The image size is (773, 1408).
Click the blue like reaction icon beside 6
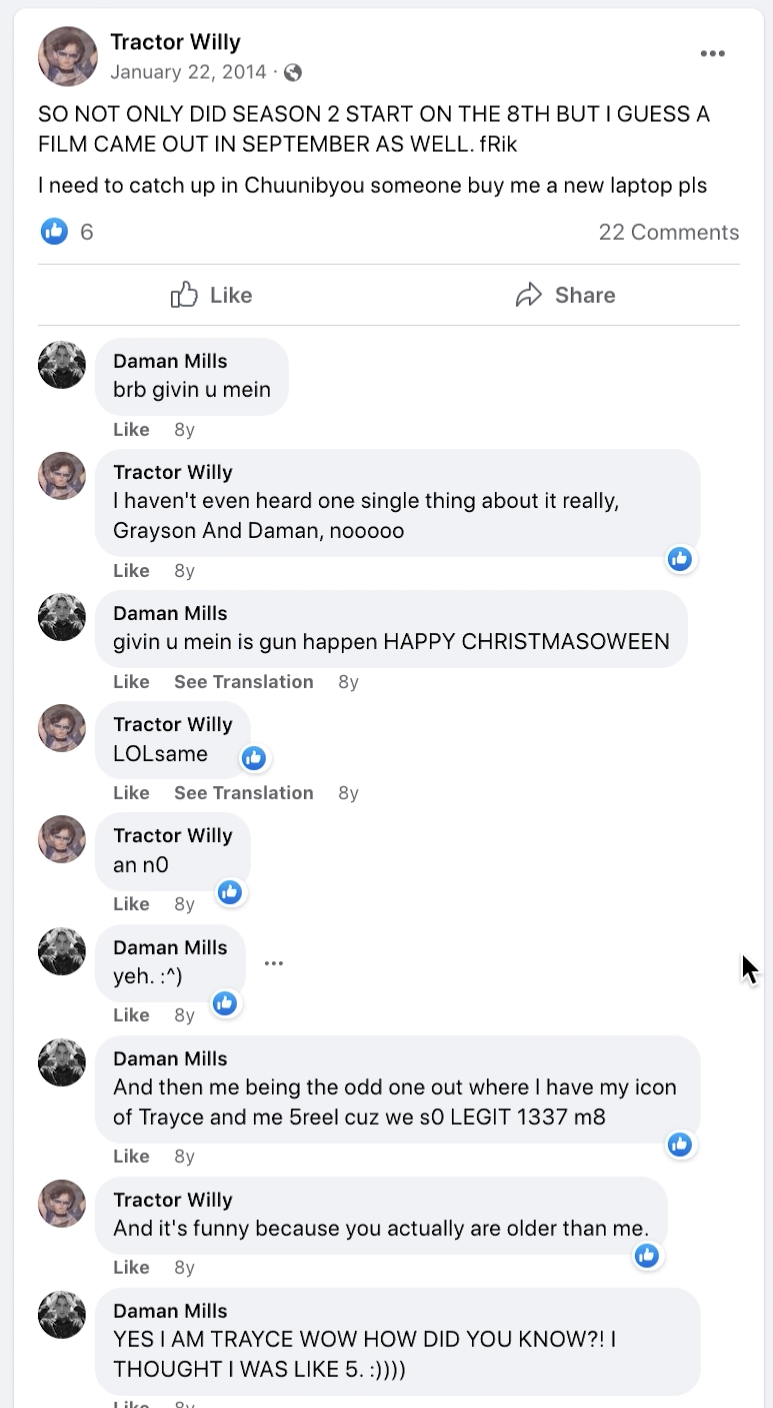tap(54, 232)
